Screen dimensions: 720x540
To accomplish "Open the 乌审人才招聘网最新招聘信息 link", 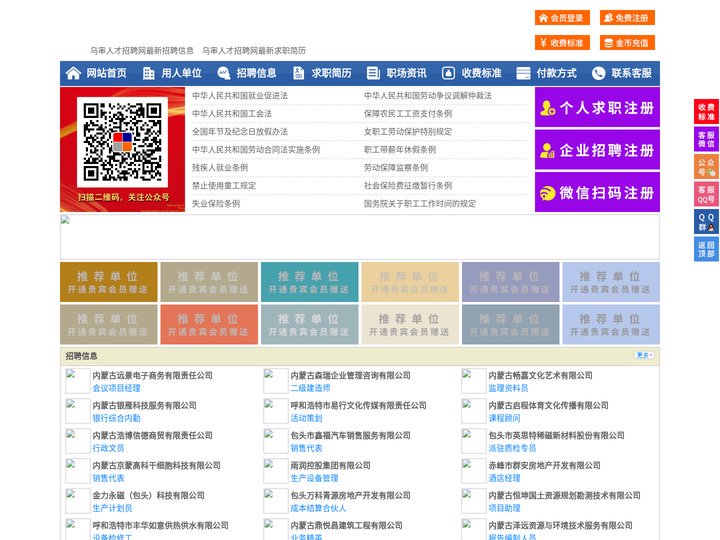I will point(142,51).
